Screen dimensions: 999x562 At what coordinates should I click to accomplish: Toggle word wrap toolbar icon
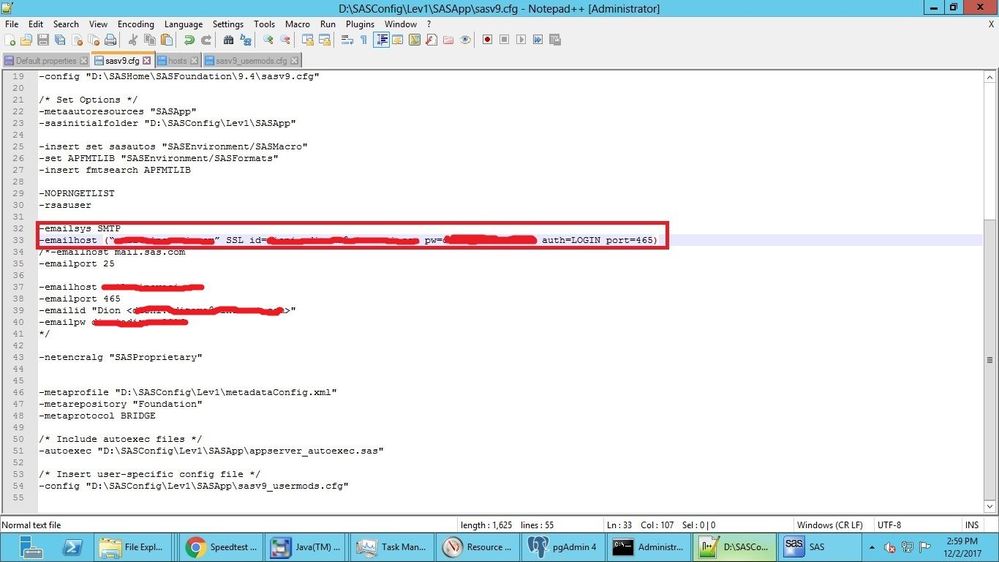(347, 40)
